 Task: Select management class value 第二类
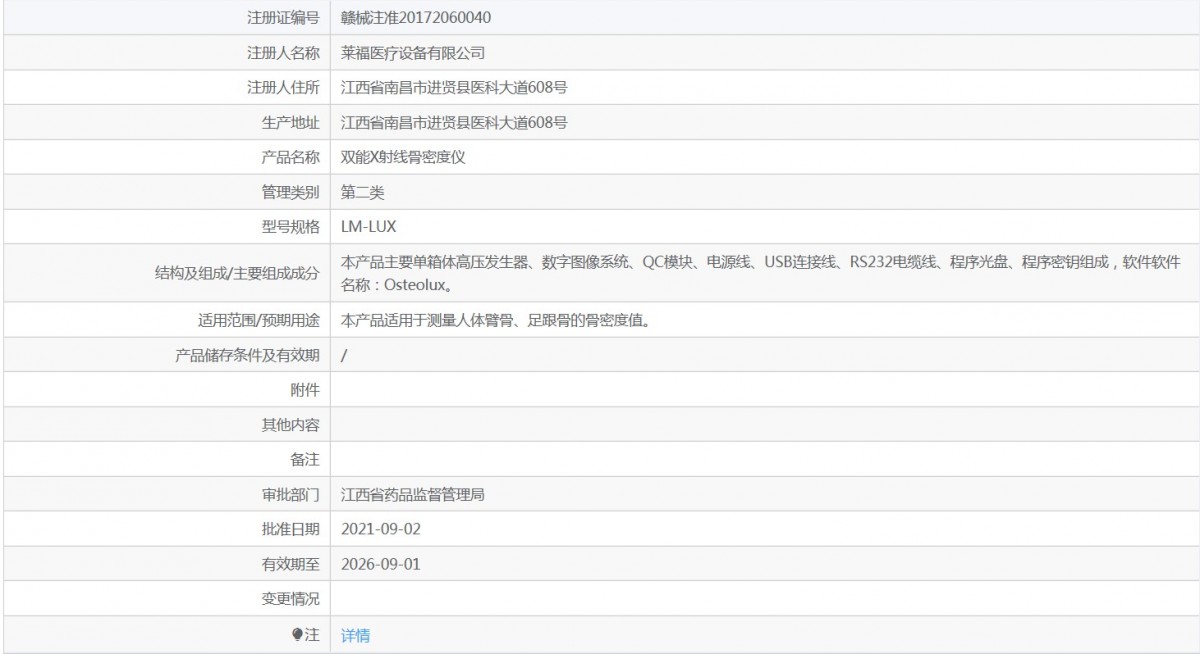pyautogui.click(x=362, y=192)
